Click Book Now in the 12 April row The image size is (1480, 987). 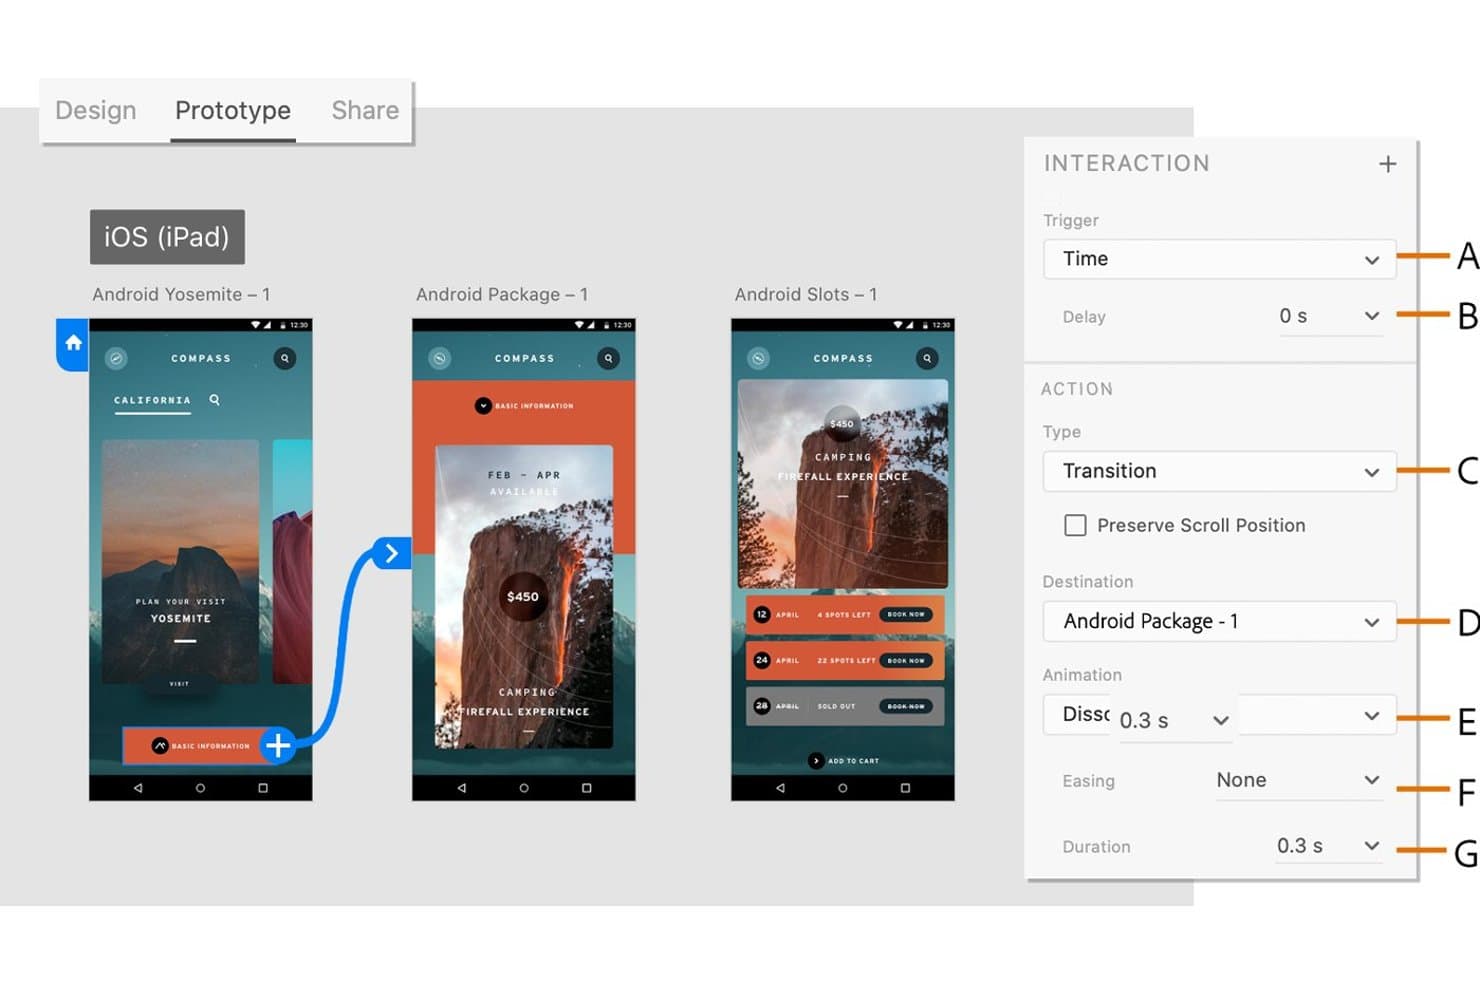[906, 614]
